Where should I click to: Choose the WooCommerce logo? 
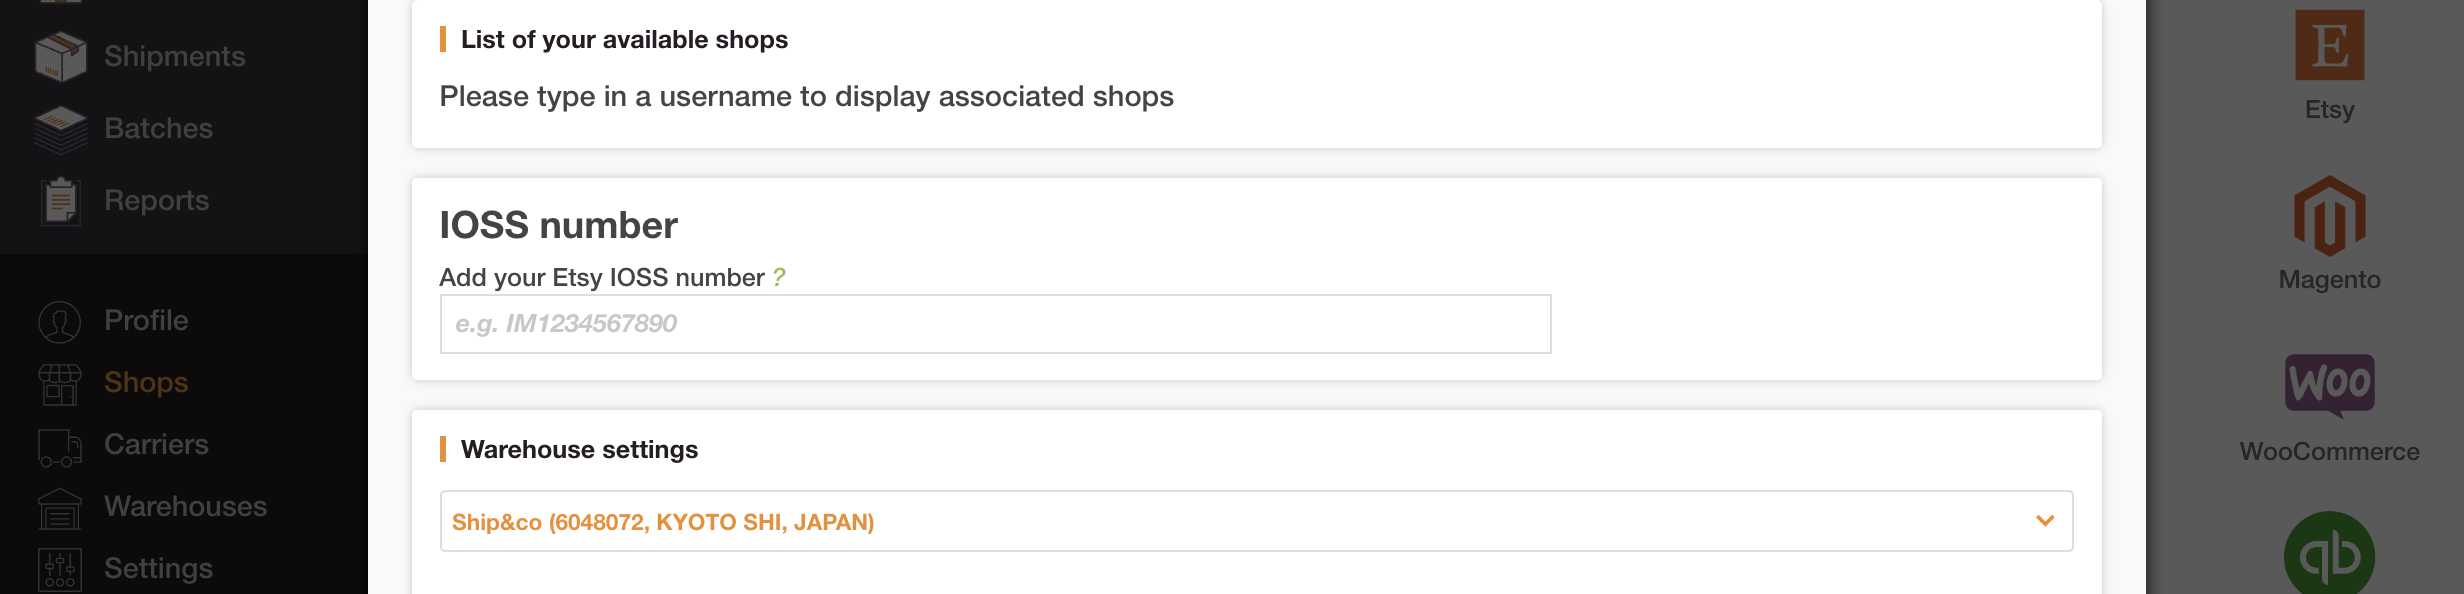pyautogui.click(x=2329, y=386)
